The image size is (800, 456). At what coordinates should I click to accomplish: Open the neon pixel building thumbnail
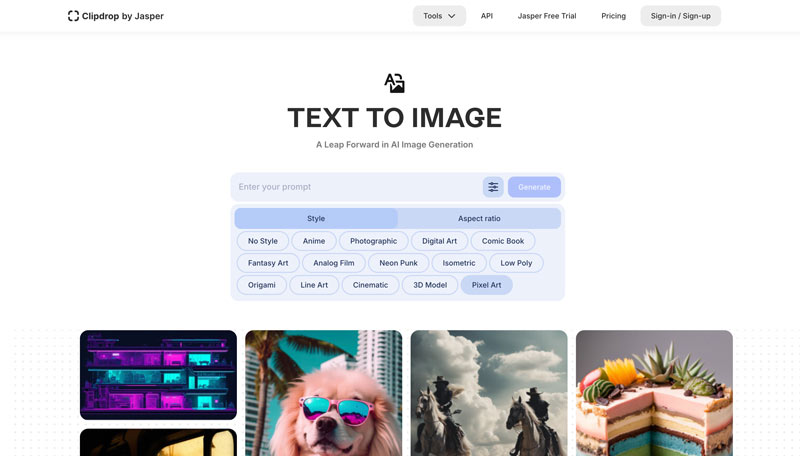click(158, 375)
